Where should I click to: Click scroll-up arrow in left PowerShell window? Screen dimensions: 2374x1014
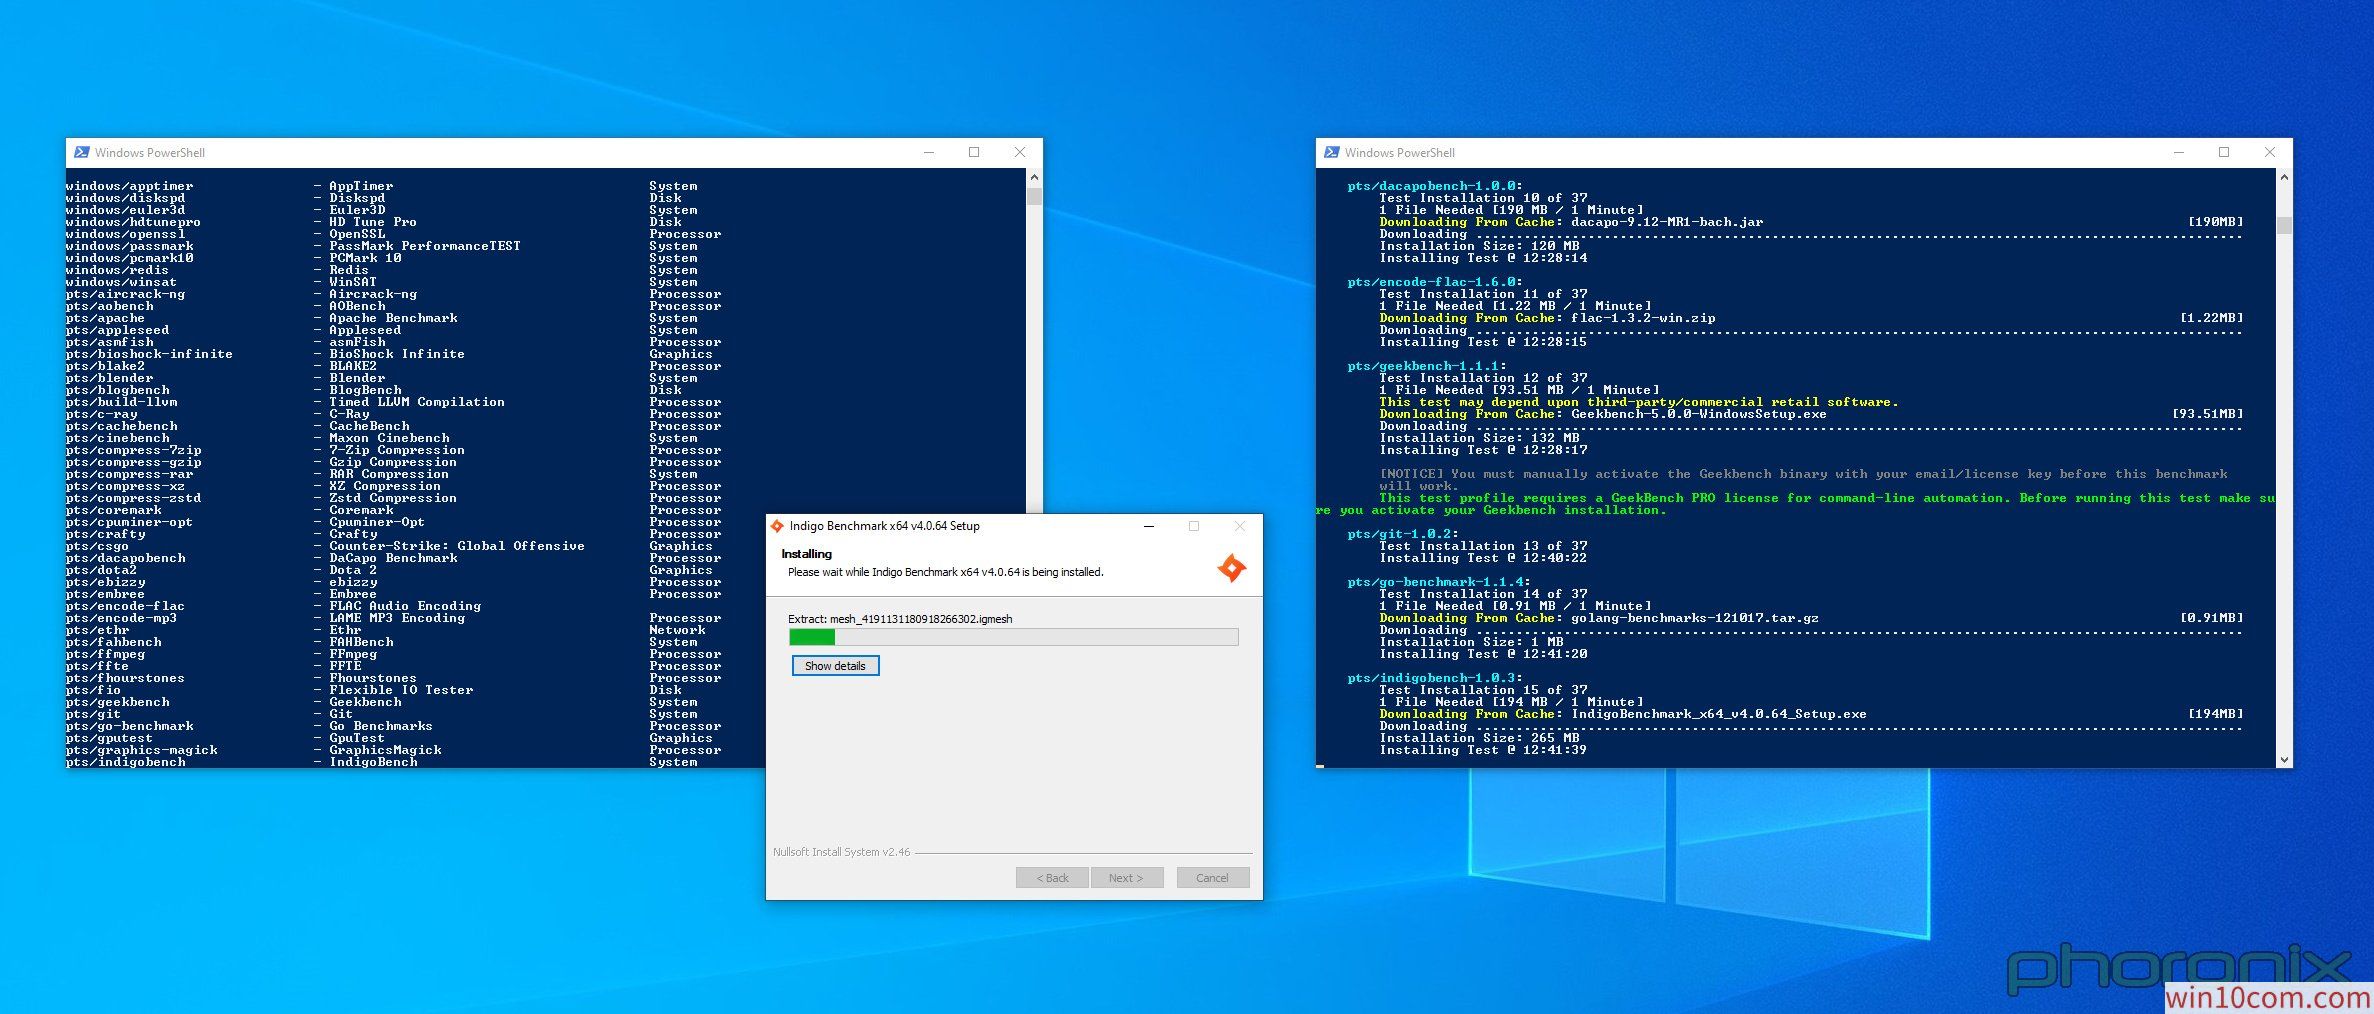[1034, 177]
